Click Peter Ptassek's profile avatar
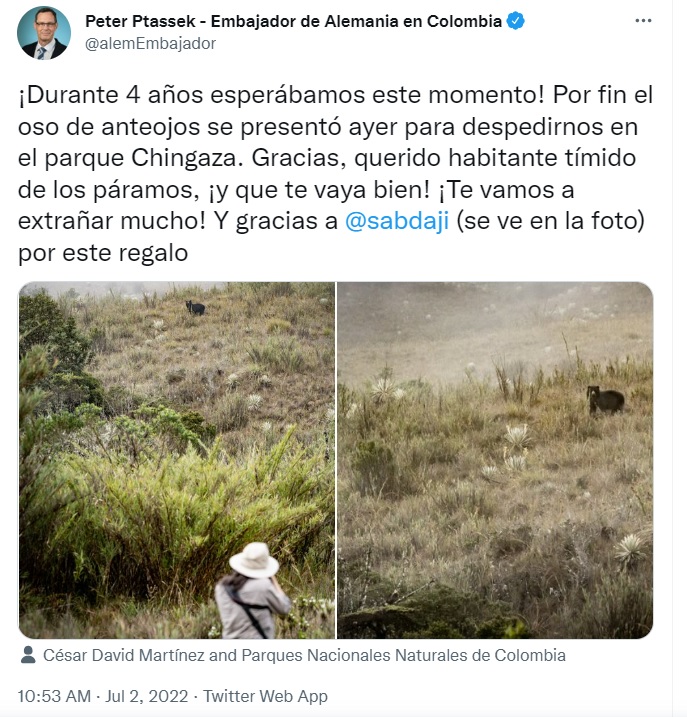687x717 pixels. [44, 33]
